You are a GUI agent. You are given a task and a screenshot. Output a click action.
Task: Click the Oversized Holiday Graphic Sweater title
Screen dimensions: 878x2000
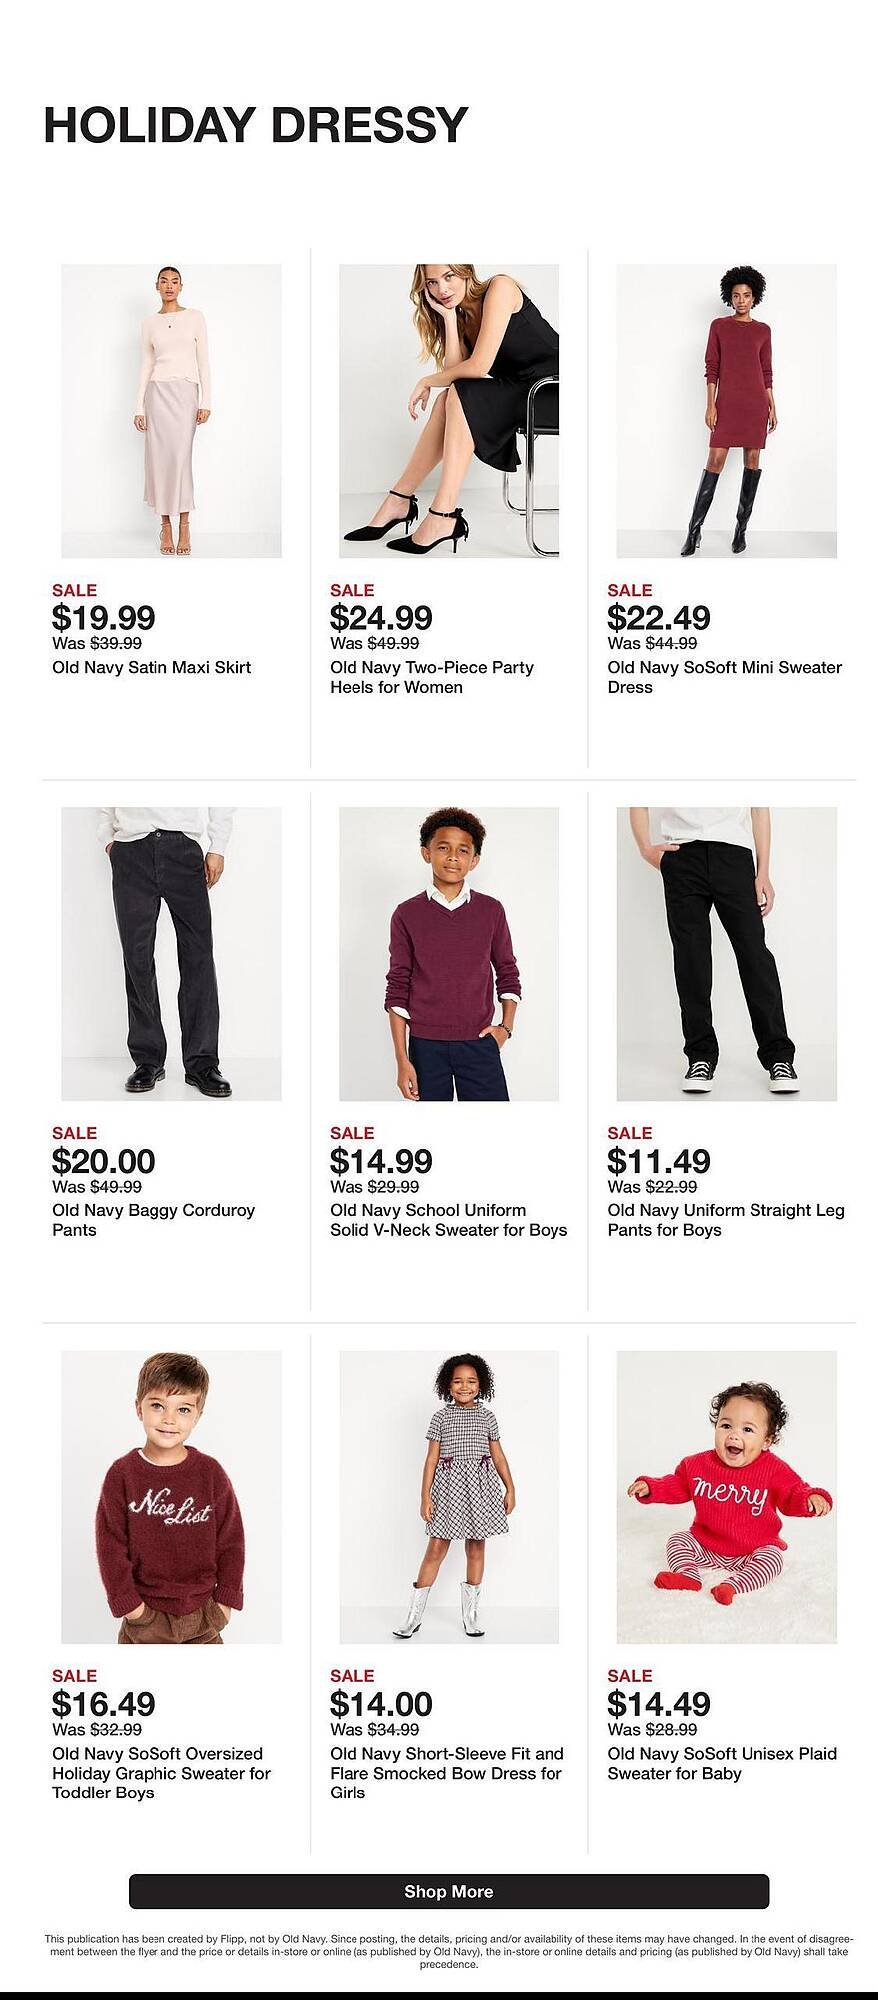(x=161, y=1773)
